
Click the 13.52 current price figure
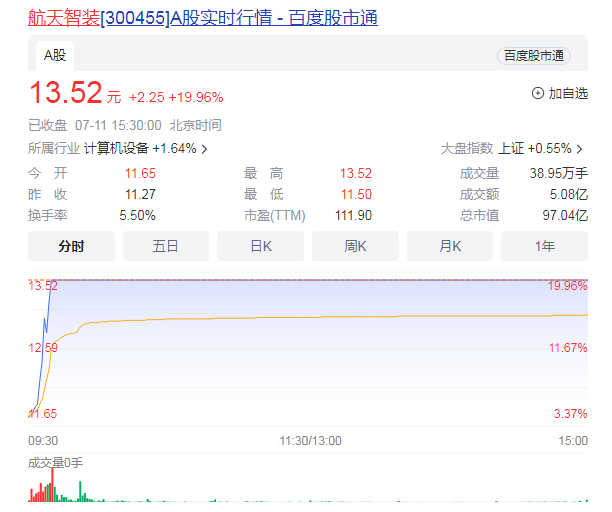[66, 94]
